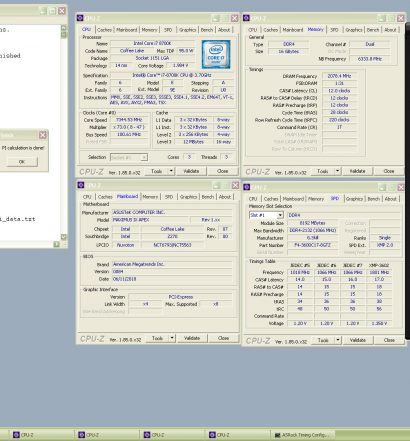The height and width of the screenshot is (441, 410).
Task: Open the Bench tab in the CPU tab window
Action: 207,30
